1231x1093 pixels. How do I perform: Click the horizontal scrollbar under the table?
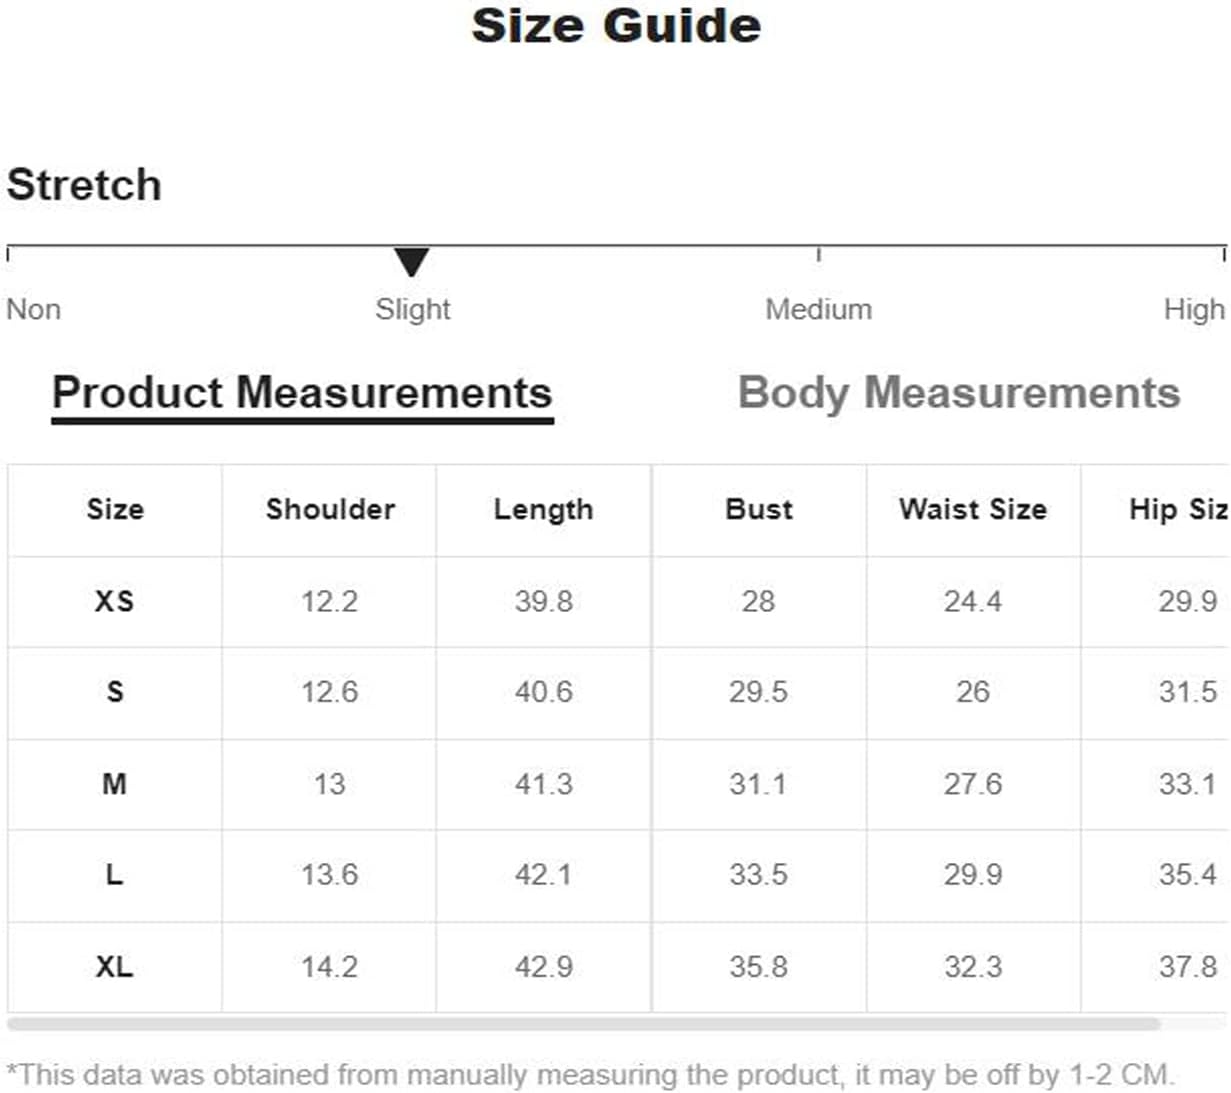(x=583, y=1024)
